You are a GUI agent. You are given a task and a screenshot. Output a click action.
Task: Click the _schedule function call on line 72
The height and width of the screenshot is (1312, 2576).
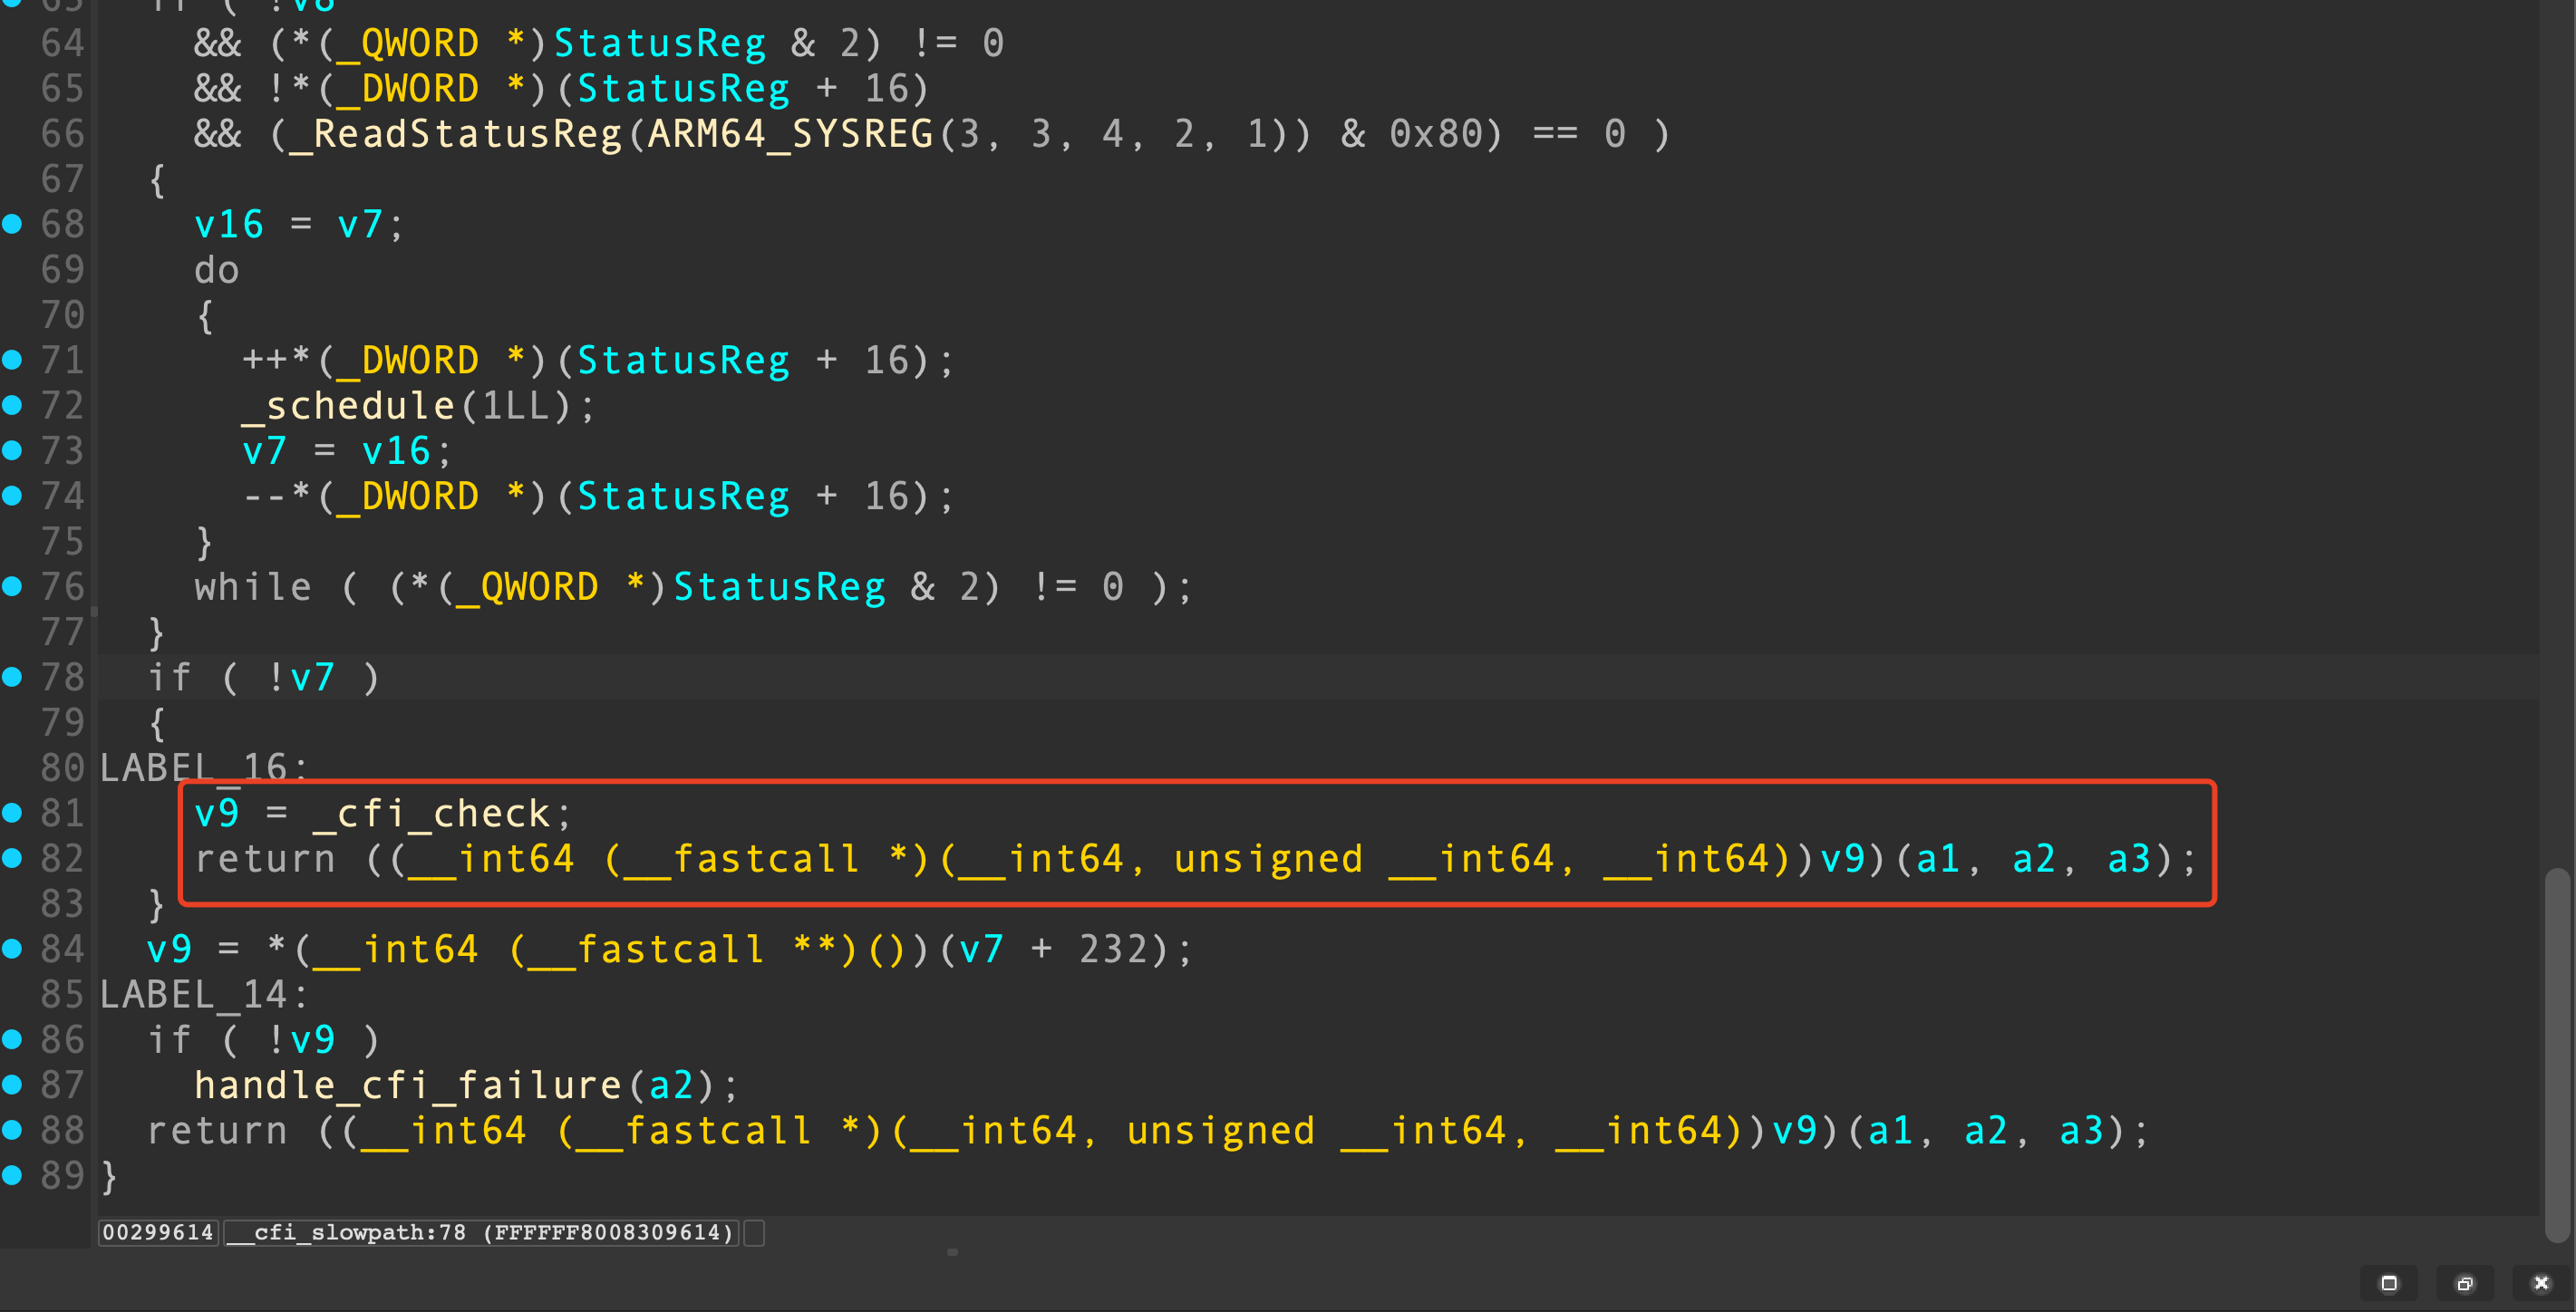348,406
